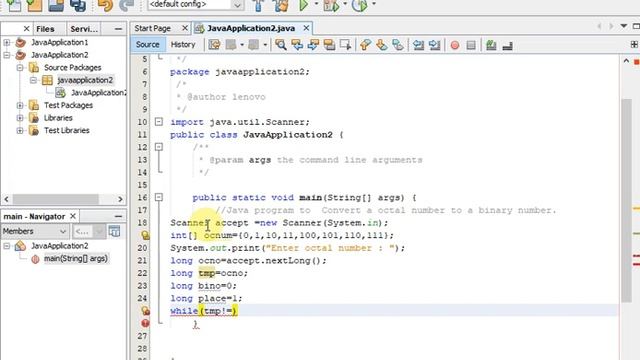Click the Save All disks icon
The height and width of the screenshot is (360, 640).
(x=78, y=5)
